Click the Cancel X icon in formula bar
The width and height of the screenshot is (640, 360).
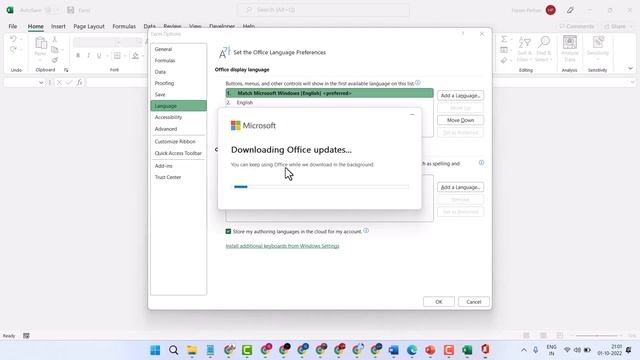coord(59,82)
